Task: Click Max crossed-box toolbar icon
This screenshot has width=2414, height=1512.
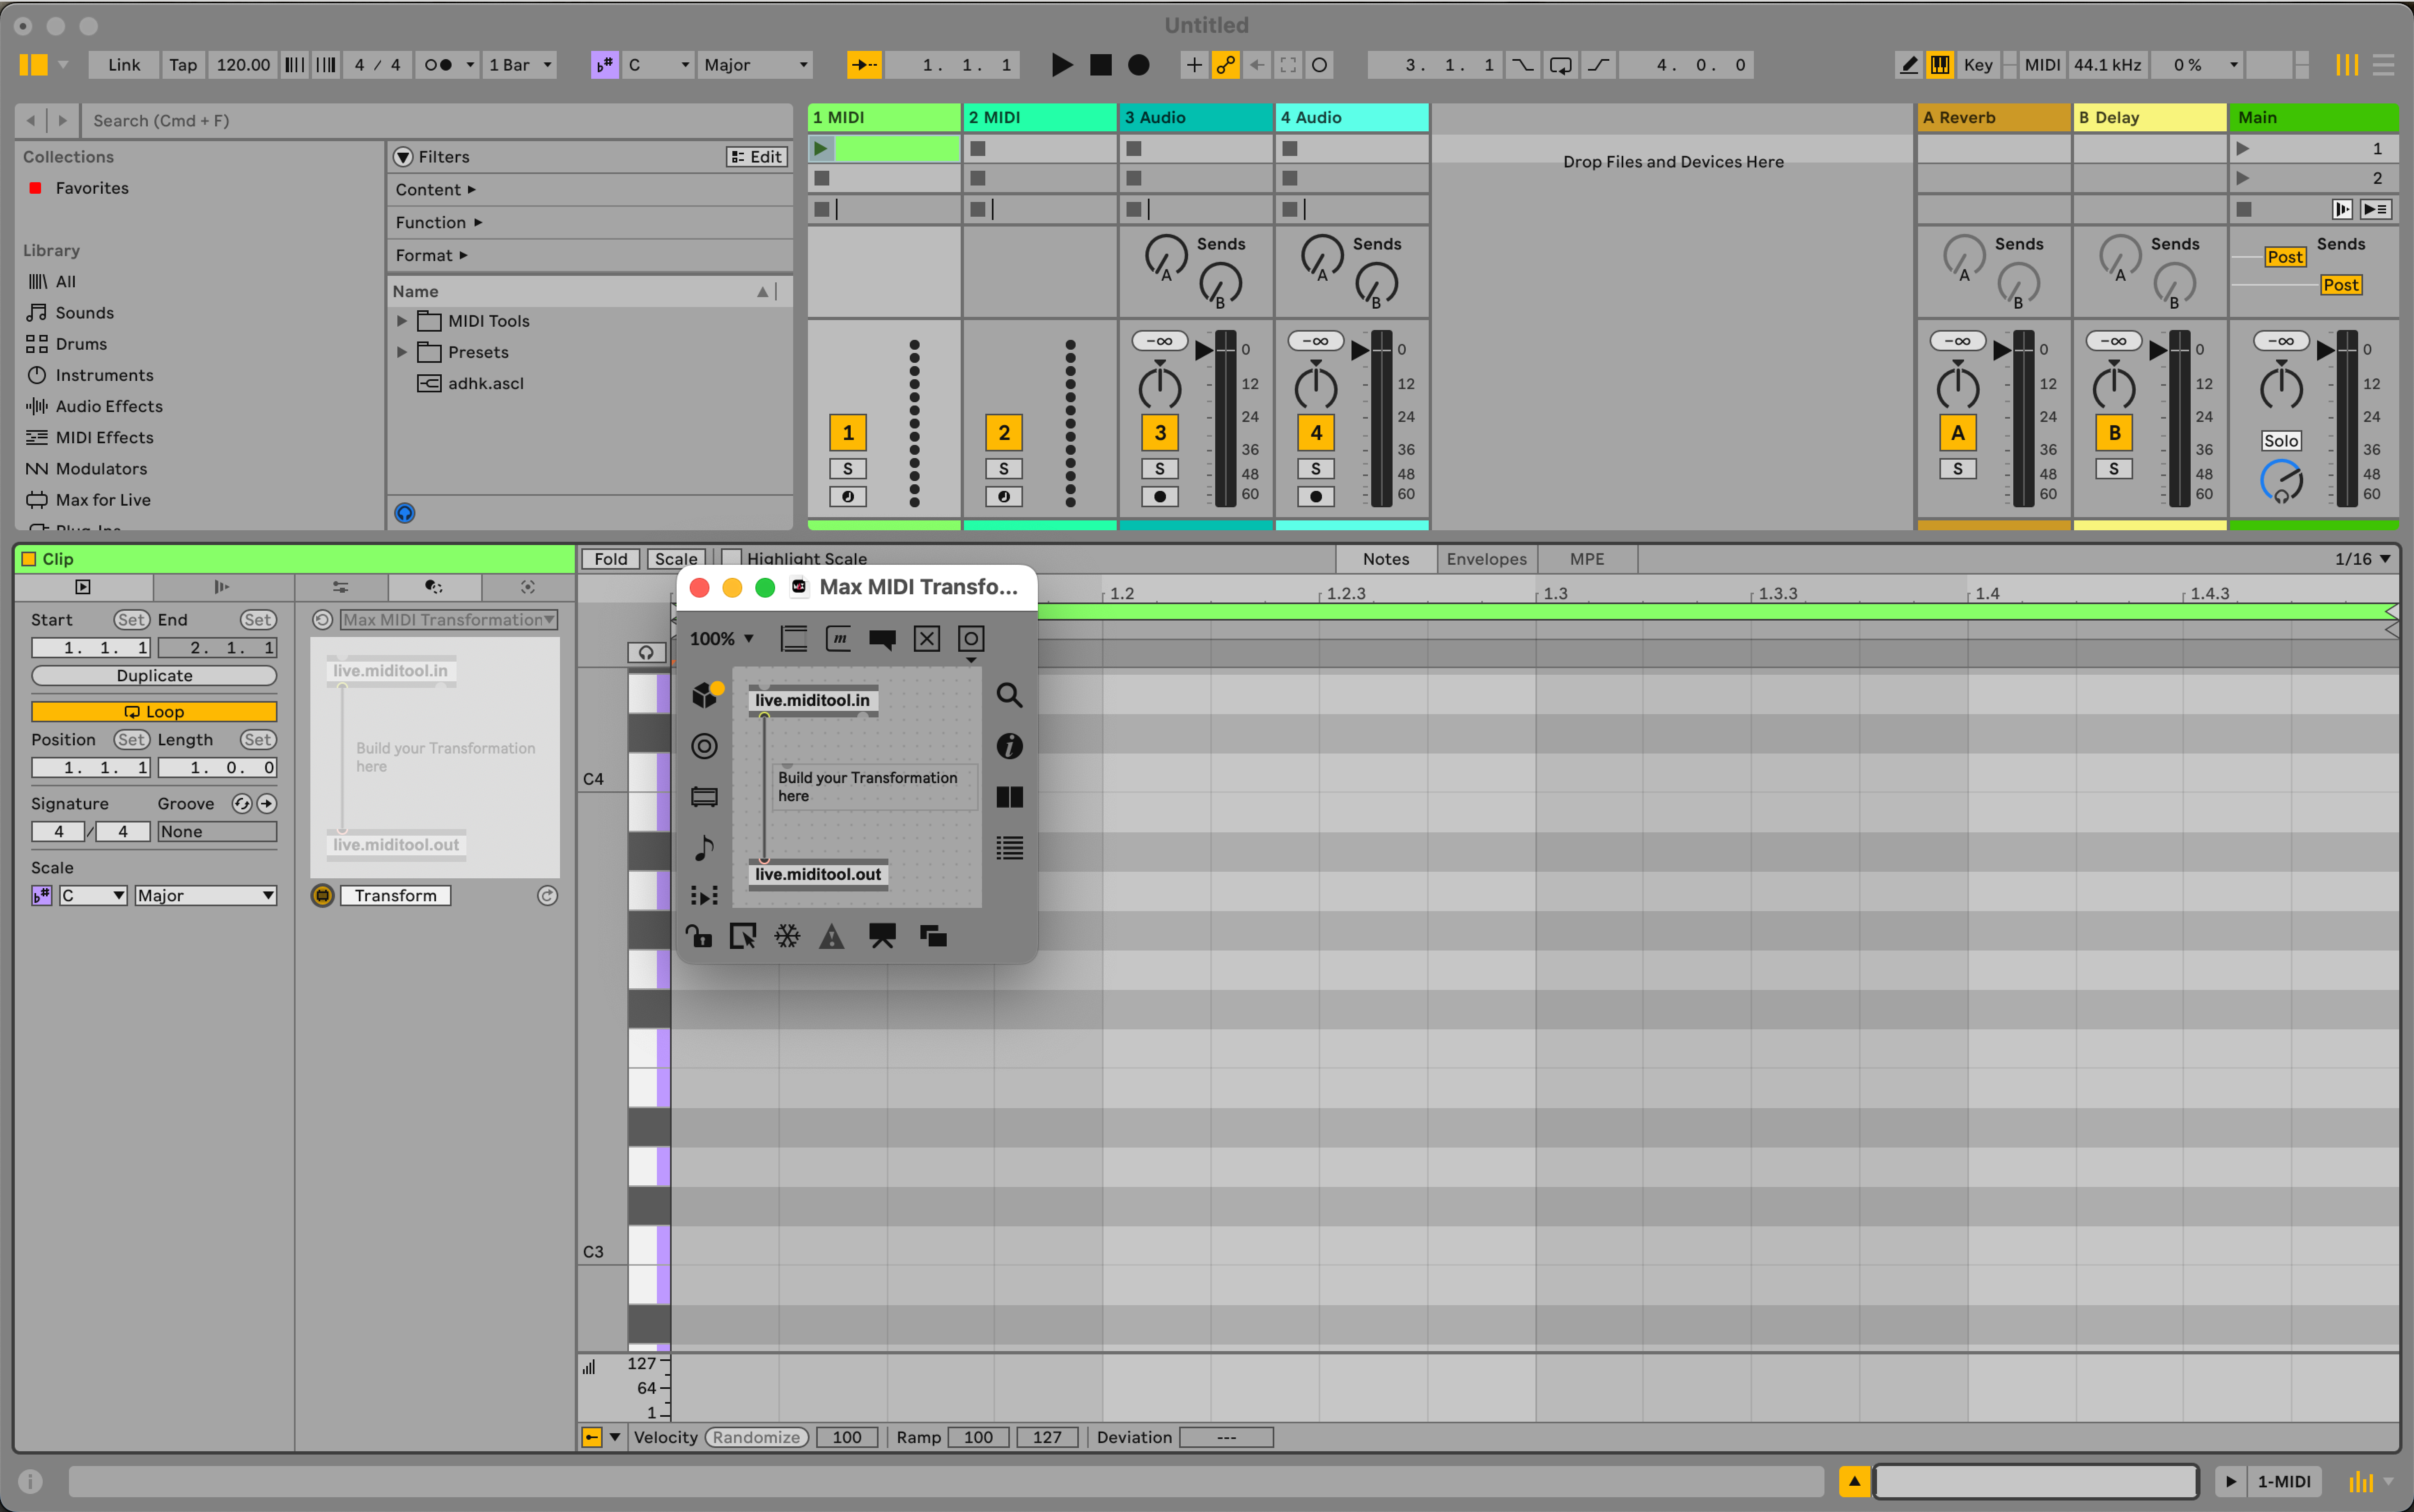Action: [927, 639]
